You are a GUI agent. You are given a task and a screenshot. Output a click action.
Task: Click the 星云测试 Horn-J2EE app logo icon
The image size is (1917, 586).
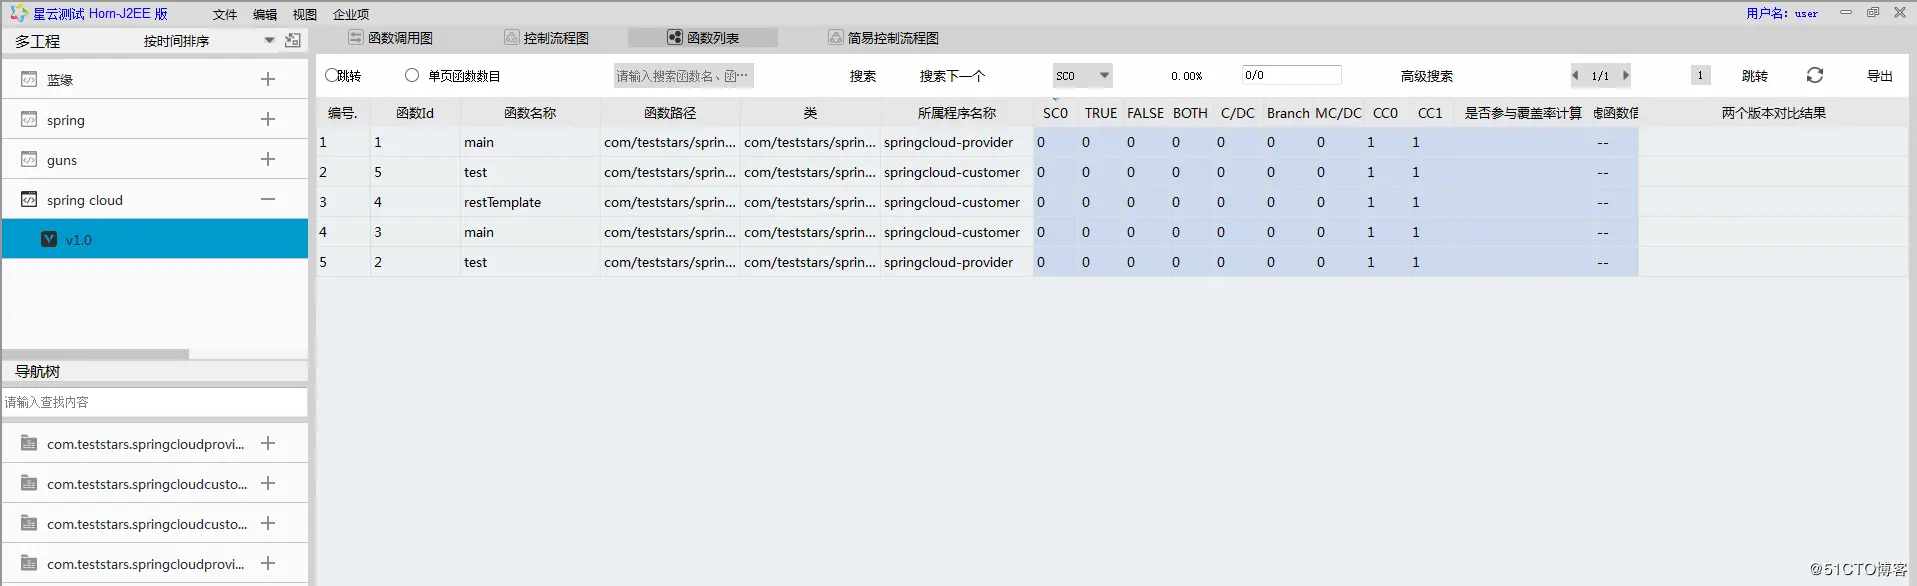[x=18, y=13]
